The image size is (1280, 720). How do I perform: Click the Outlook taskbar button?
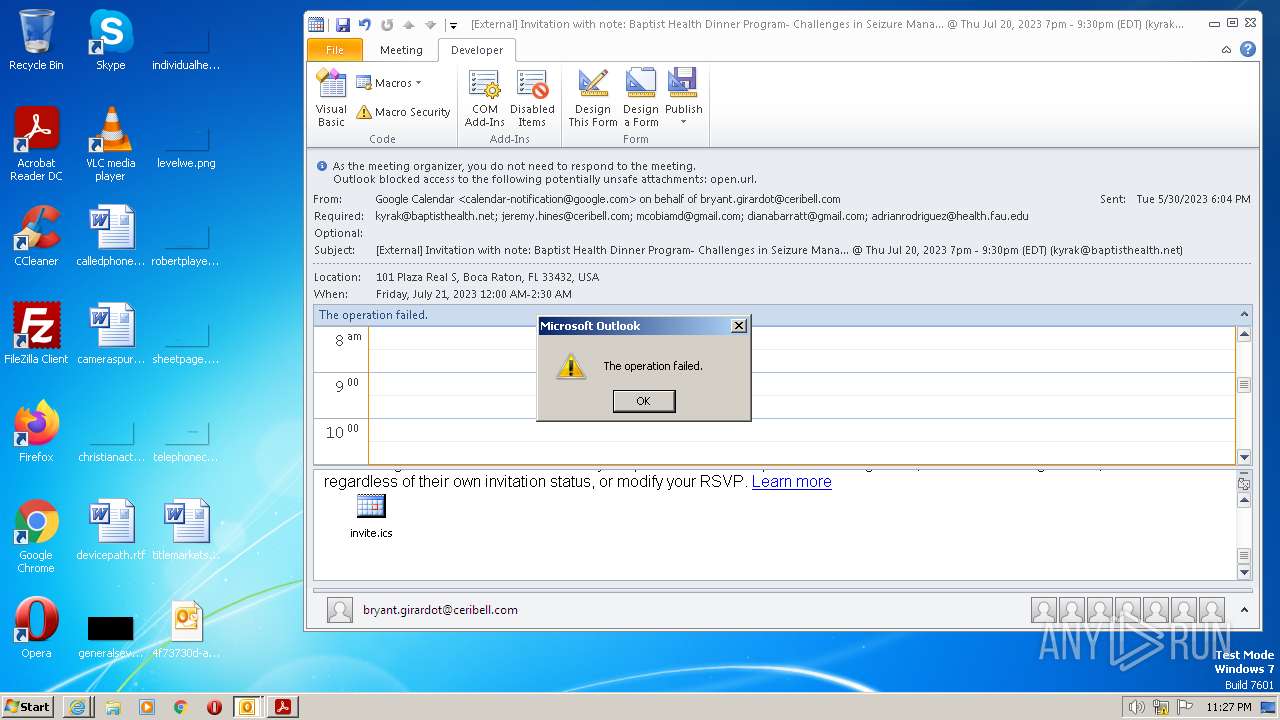click(x=246, y=707)
